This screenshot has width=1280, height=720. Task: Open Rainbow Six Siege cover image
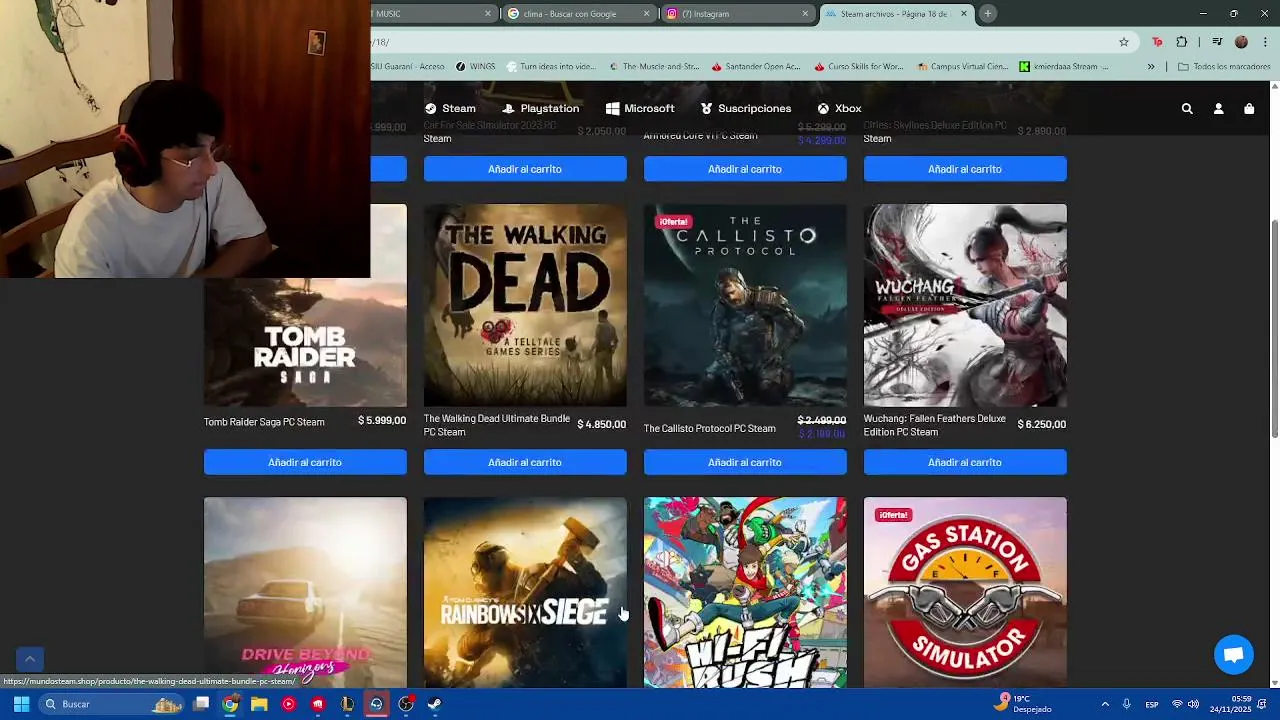525,592
